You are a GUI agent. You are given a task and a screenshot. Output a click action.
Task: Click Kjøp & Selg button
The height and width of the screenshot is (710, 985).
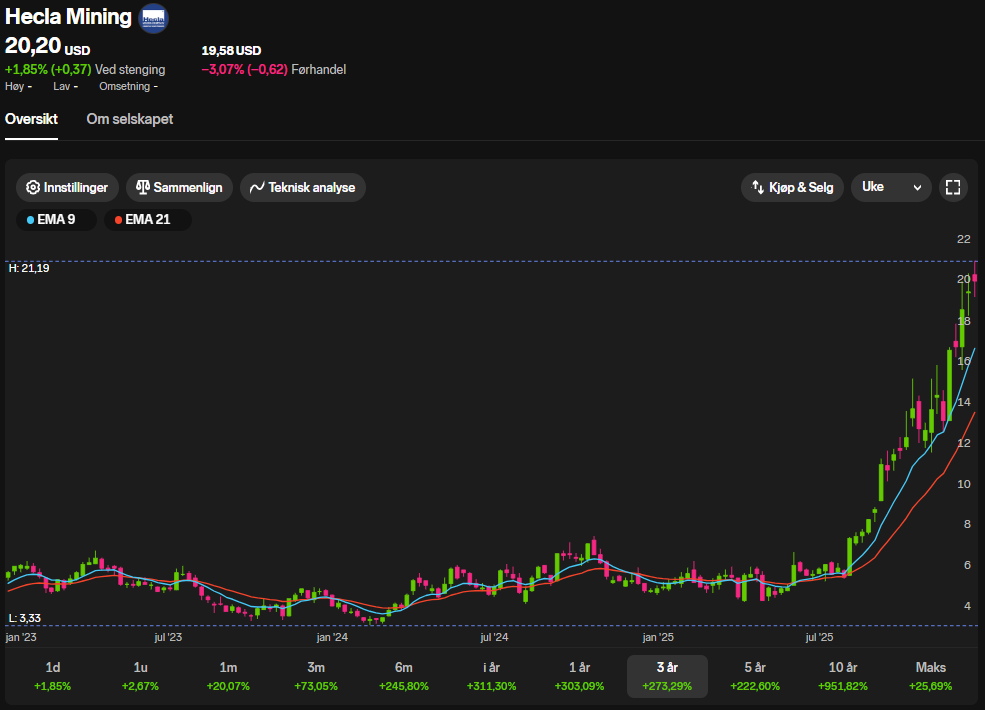pos(792,187)
